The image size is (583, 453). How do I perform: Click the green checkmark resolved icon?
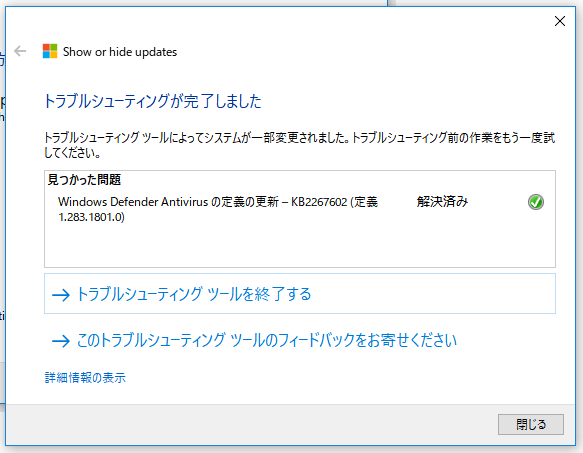535,202
